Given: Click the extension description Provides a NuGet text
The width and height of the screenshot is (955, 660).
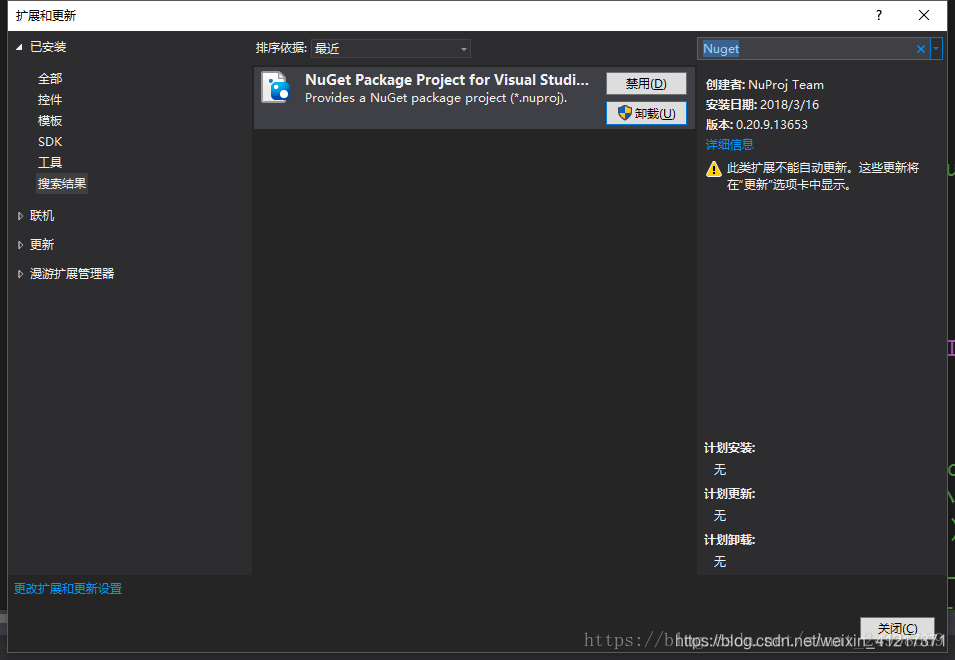Looking at the screenshot, I should pos(436,98).
